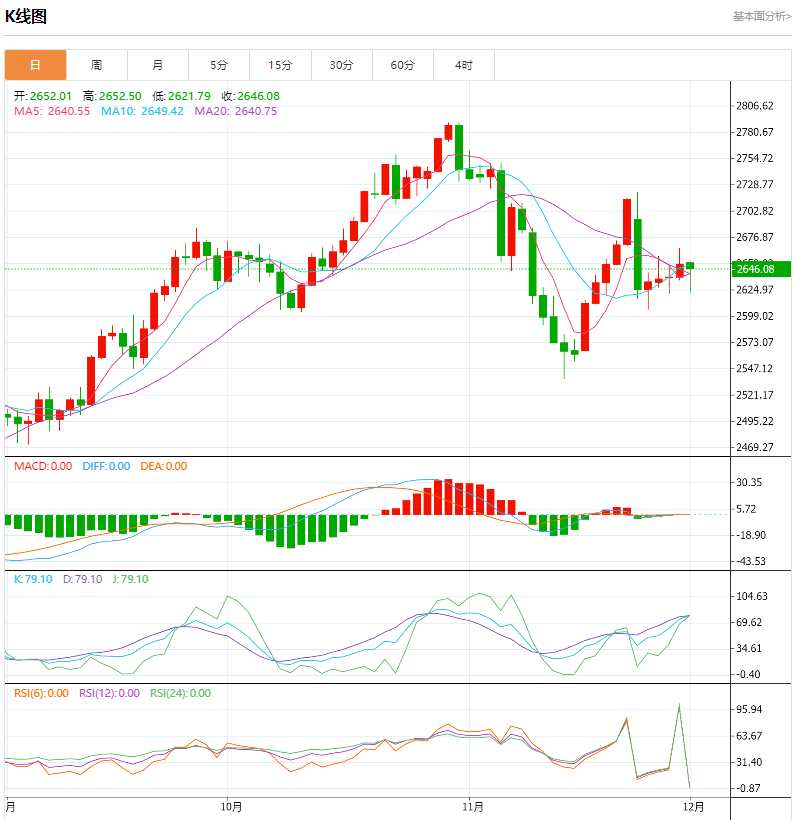
Task: Click the MA5: 2640.55 legend
Action: [x=52, y=111]
